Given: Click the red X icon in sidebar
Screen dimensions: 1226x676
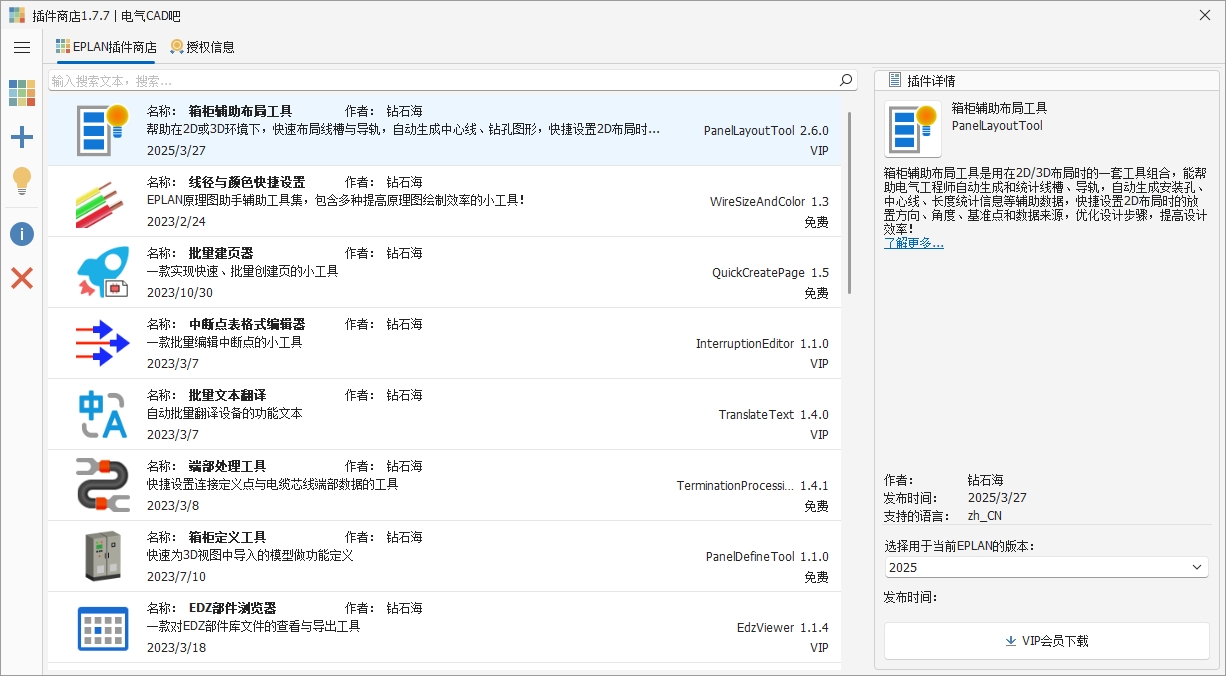Looking at the screenshot, I should pyautogui.click(x=22, y=278).
